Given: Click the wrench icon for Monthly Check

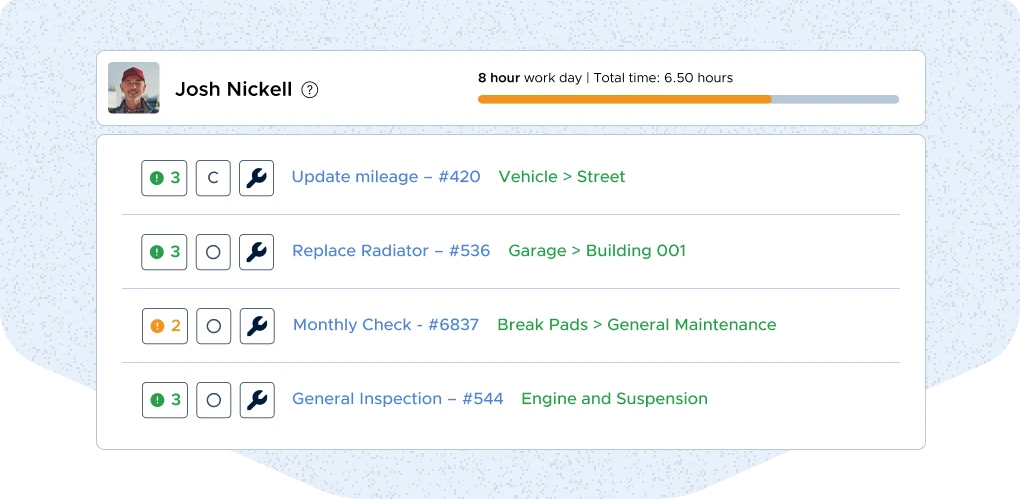Looking at the screenshot, I should (x=256, y=326).
